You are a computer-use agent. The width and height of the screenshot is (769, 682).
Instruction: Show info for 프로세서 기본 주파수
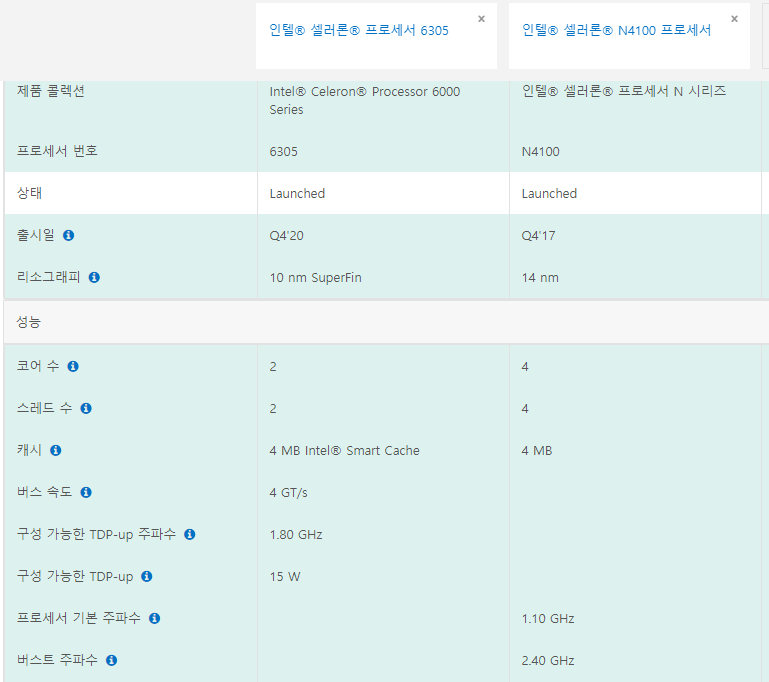click(x=154, y=618)
